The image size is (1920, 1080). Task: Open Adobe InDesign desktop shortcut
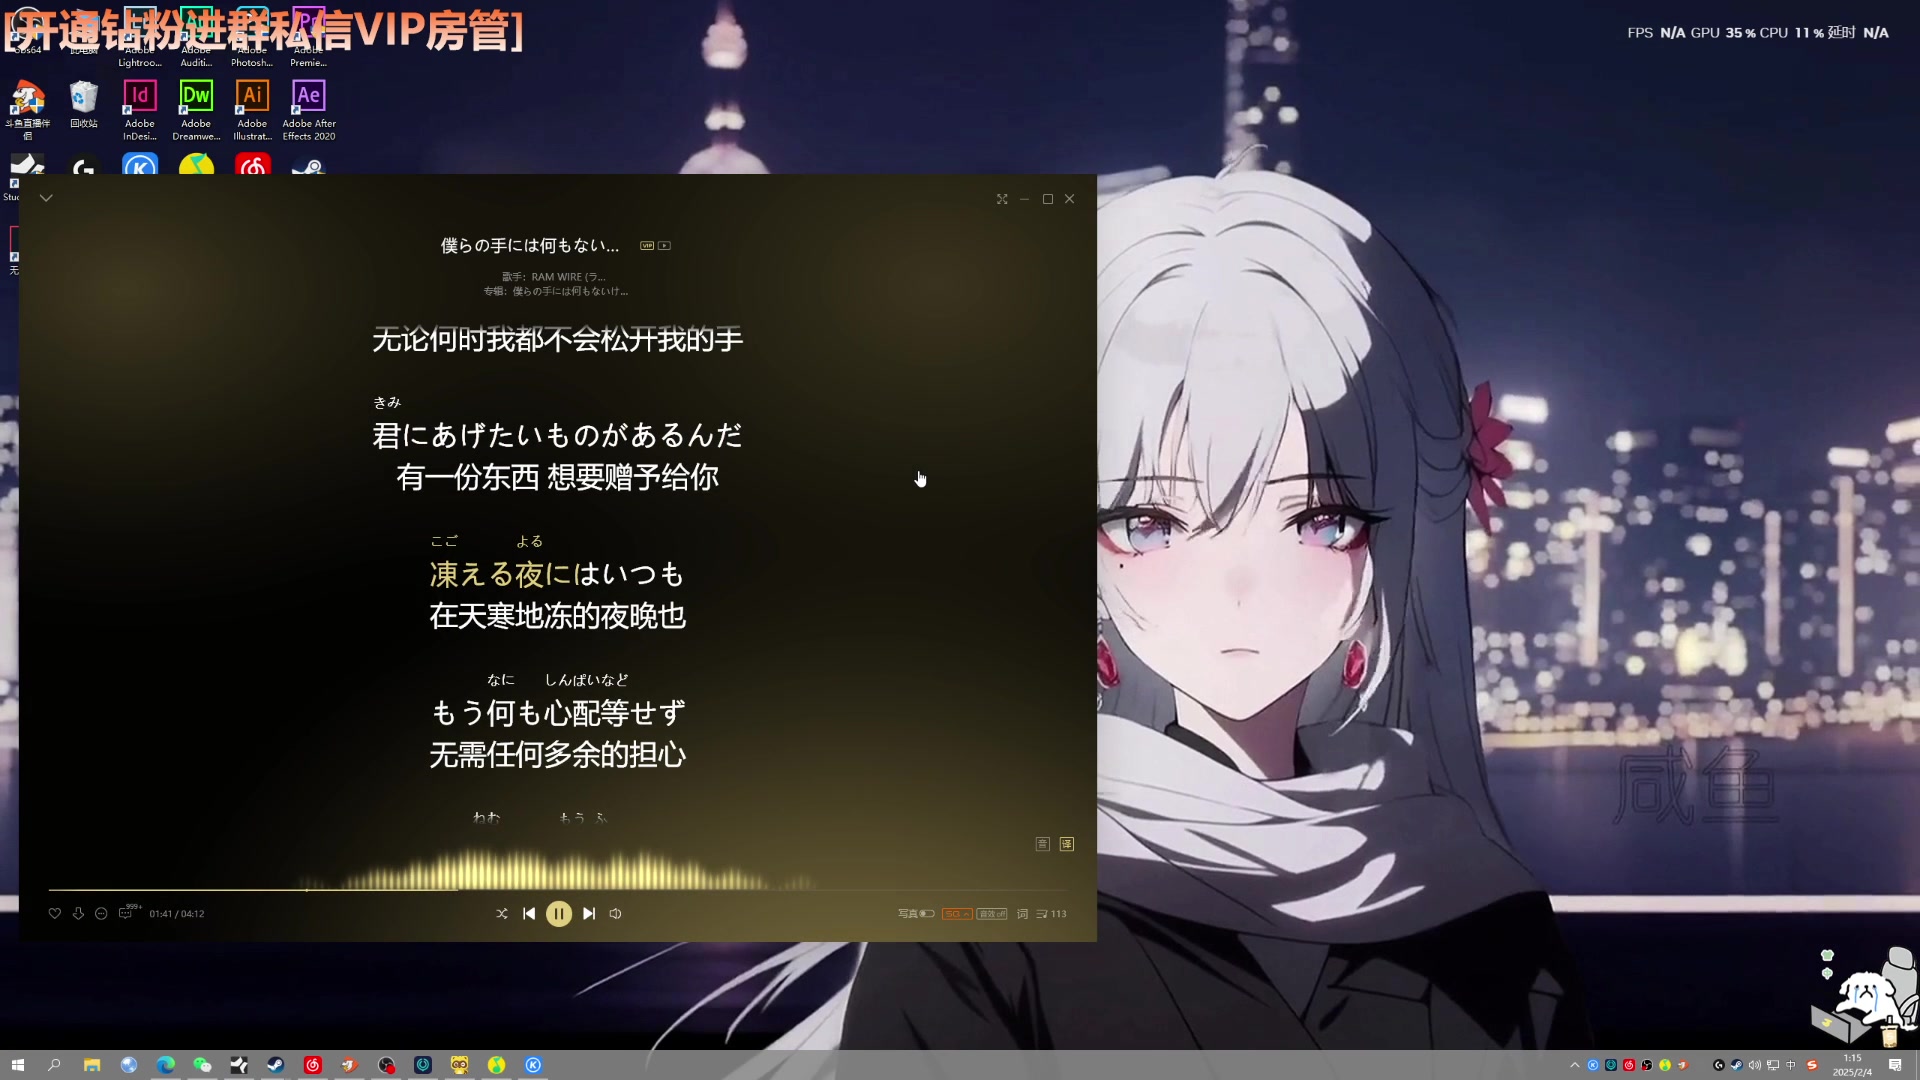140,110
